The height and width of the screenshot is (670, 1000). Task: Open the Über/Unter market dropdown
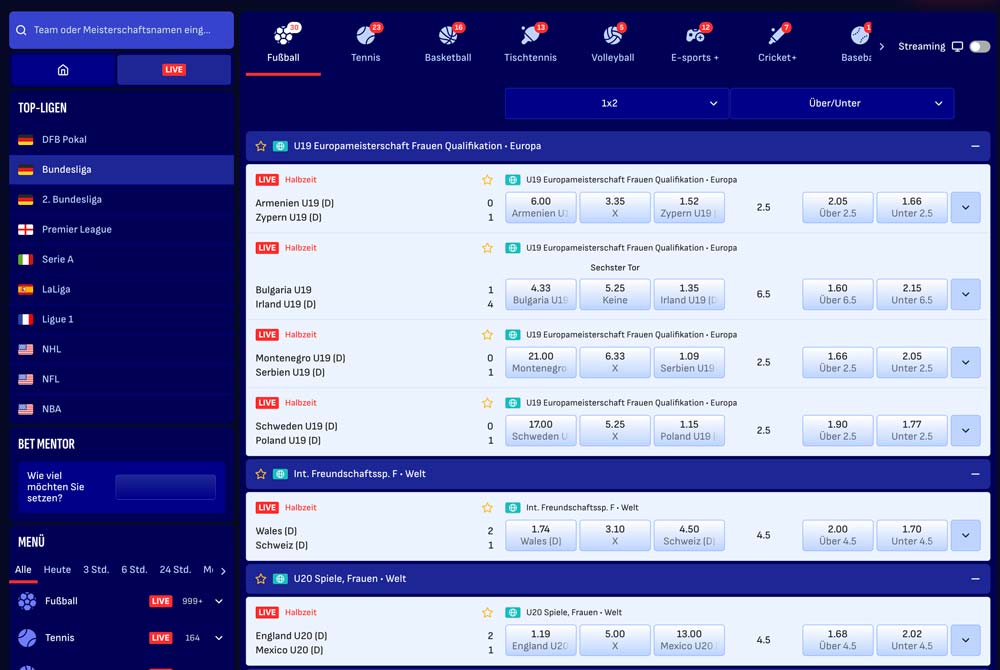point(843,103)
